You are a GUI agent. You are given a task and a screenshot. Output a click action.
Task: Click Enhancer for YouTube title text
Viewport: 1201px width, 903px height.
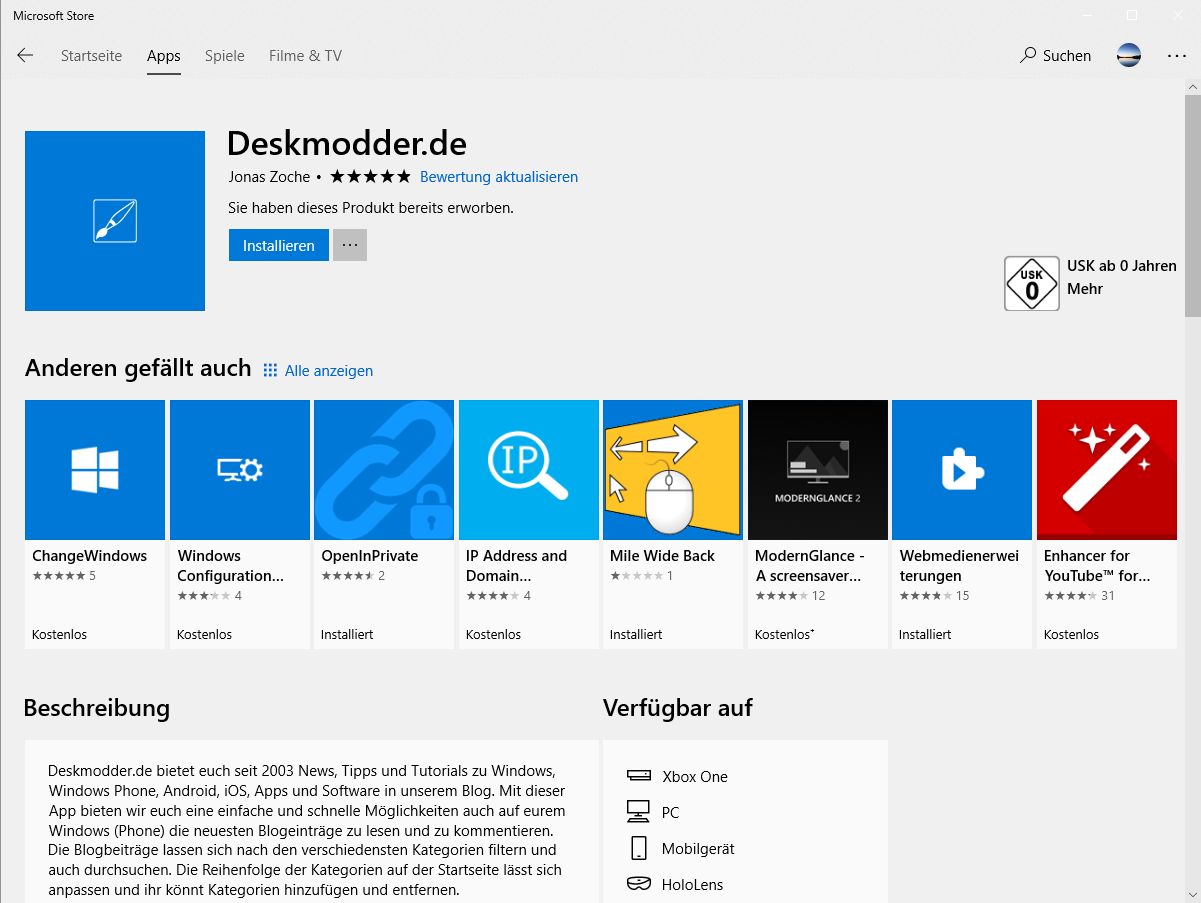click(x=1097, y=566)
